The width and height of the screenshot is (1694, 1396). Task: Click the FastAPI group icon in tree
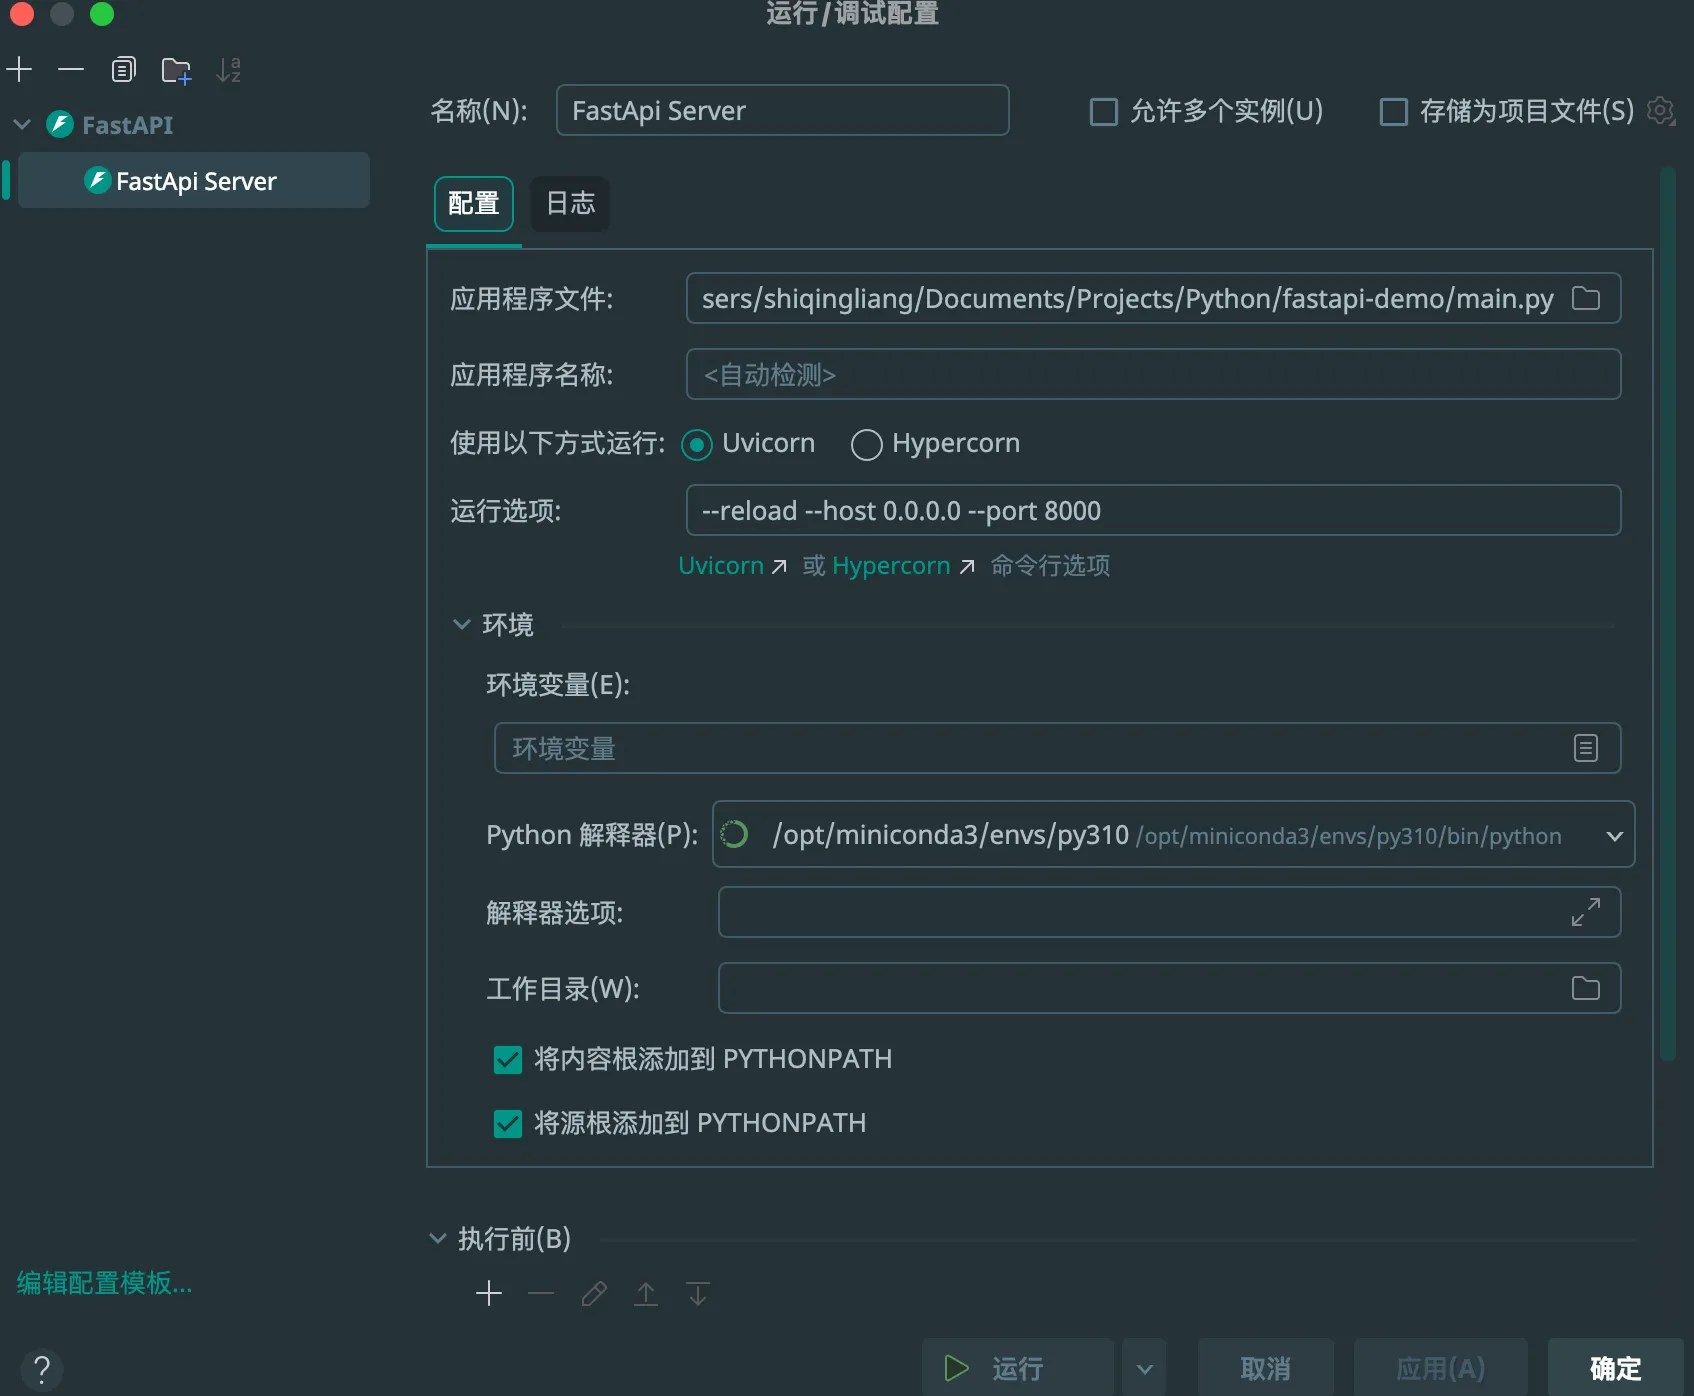tap(60, 124)
